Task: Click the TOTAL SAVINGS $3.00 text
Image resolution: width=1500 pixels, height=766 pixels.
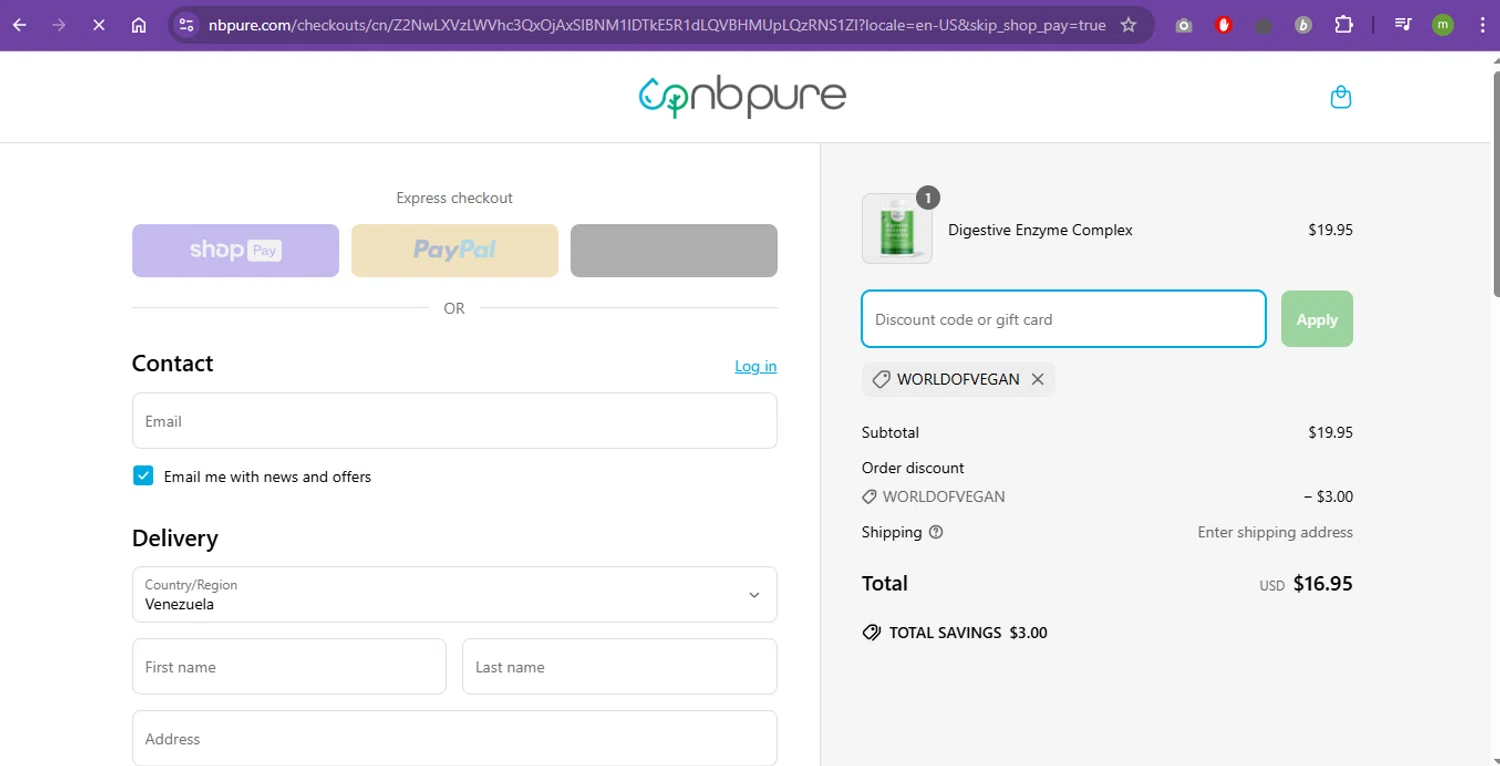Action: coord(968,633)
